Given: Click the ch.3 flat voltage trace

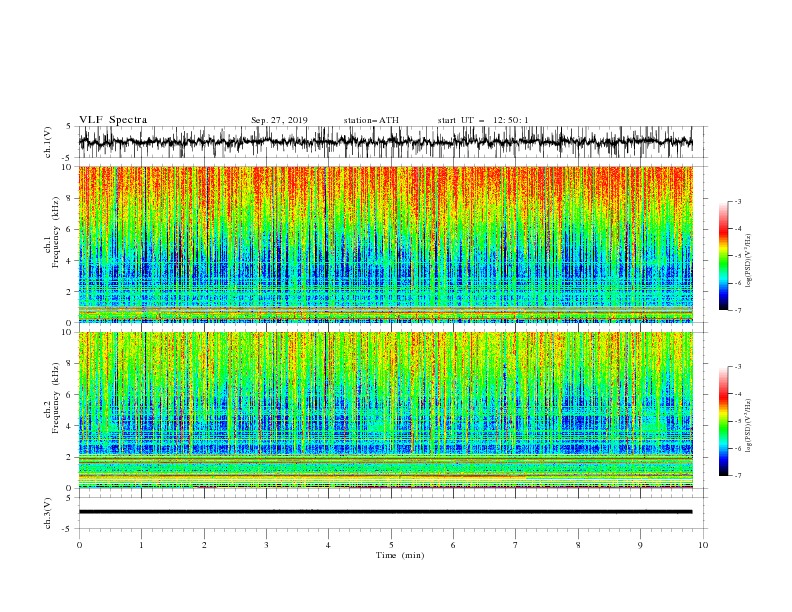Looking at the screenshot, I should 385,512.
